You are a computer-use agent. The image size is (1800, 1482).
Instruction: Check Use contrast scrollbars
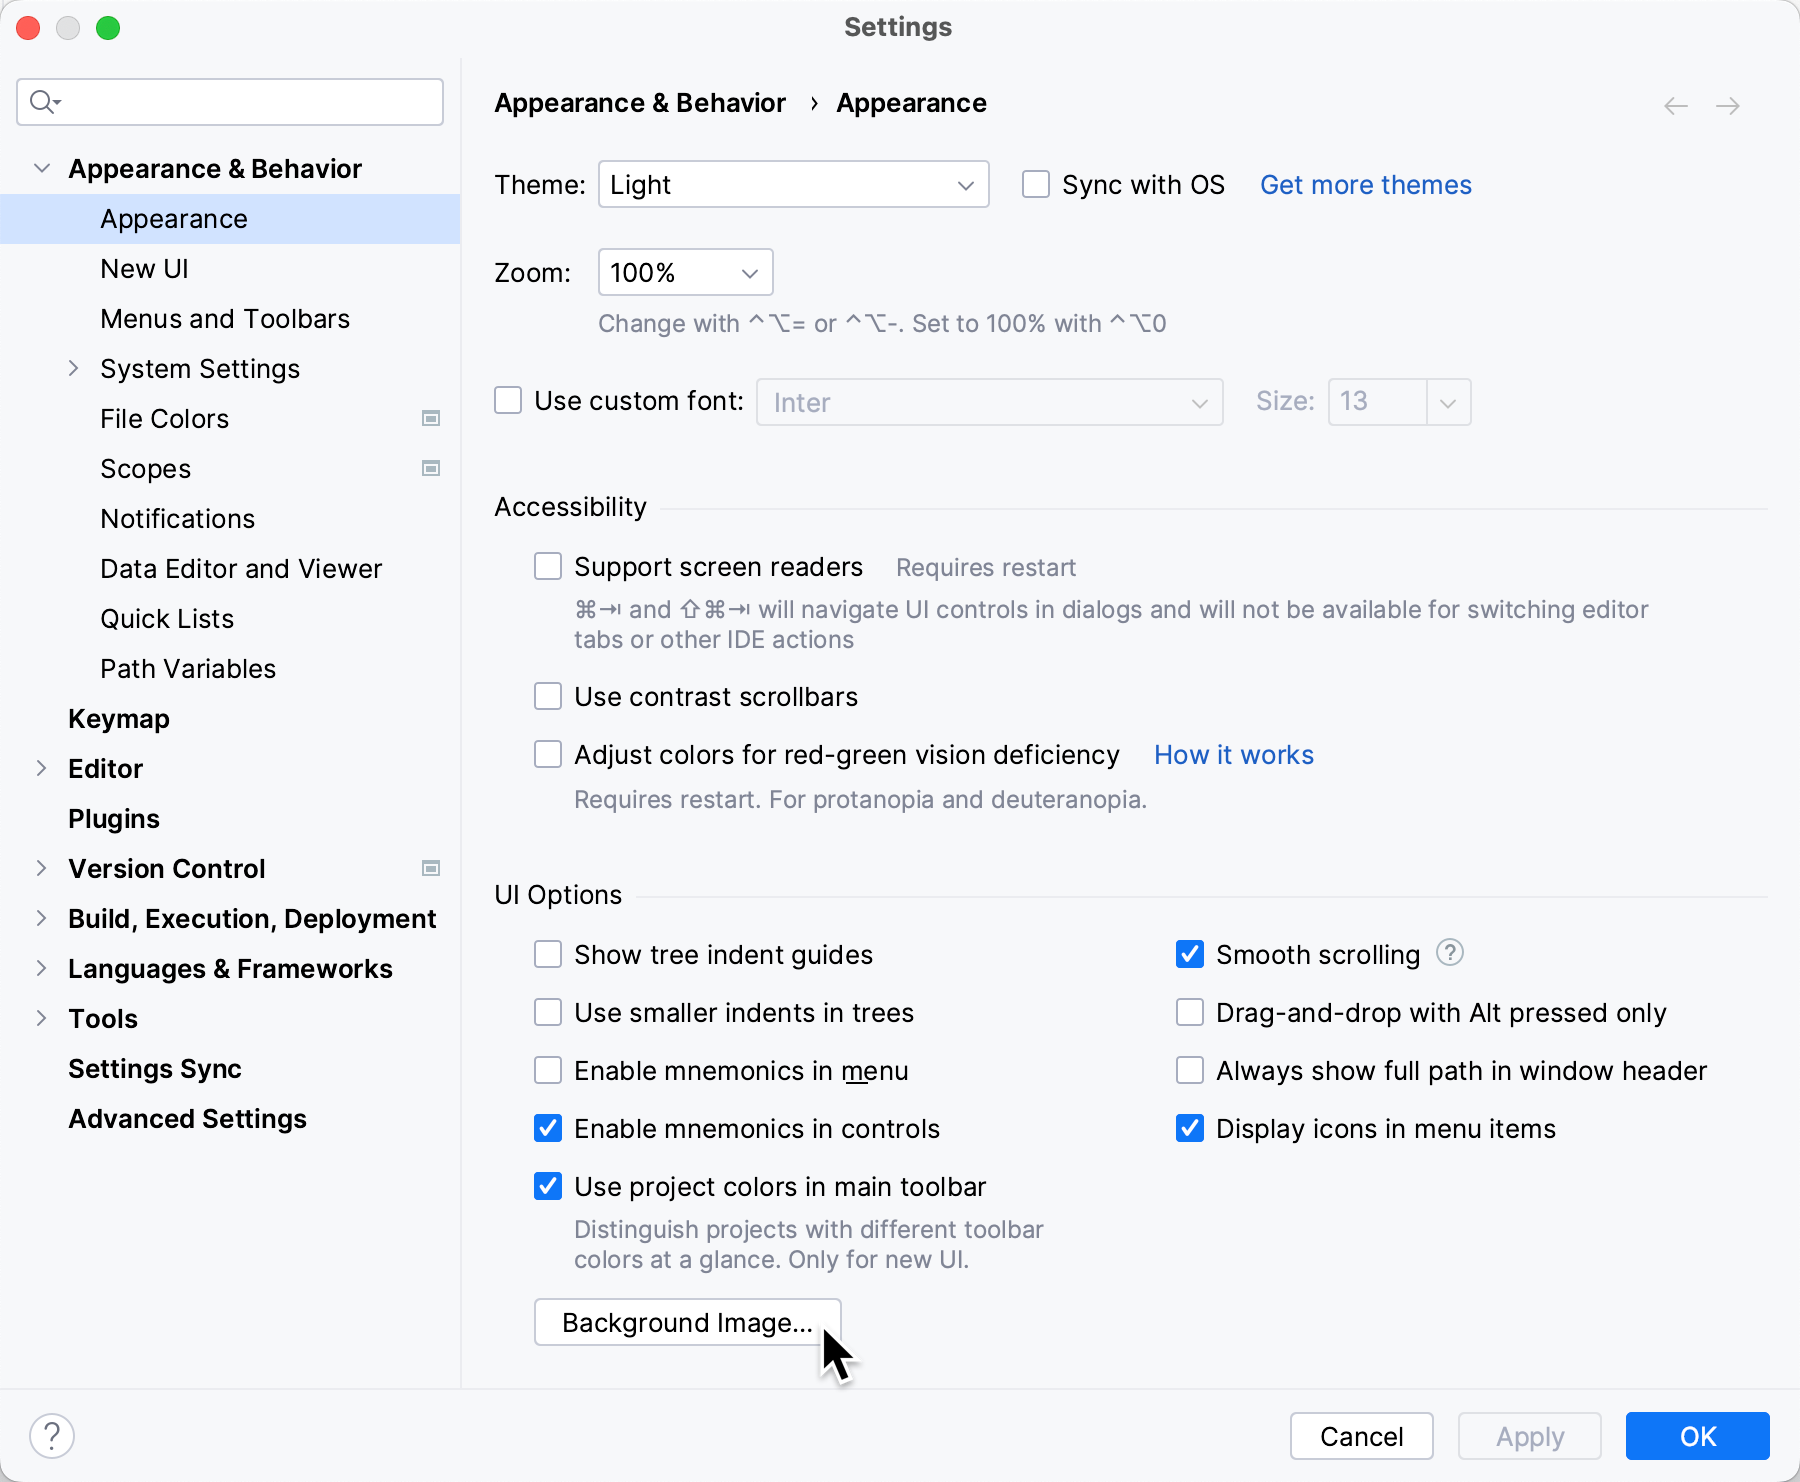click(x=548, y=696)
